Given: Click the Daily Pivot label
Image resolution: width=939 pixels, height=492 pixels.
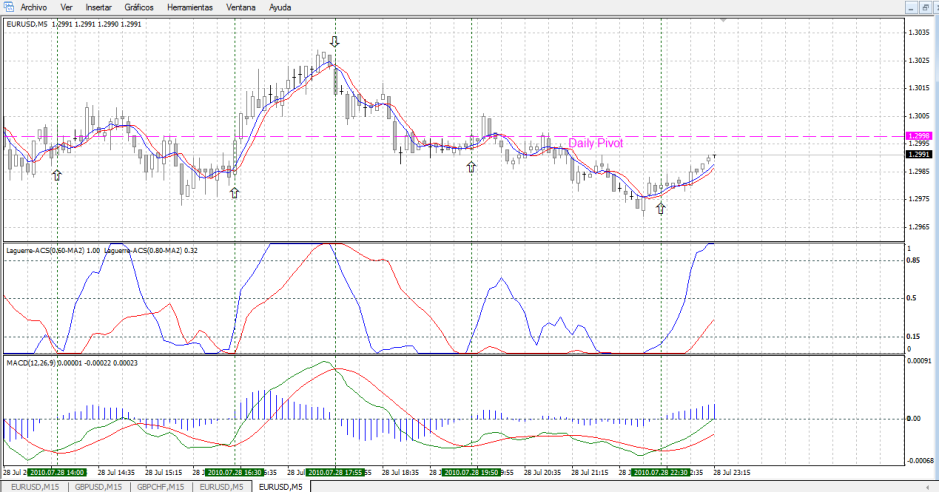Looking at the screenshot, I should (x=595, y=143).
